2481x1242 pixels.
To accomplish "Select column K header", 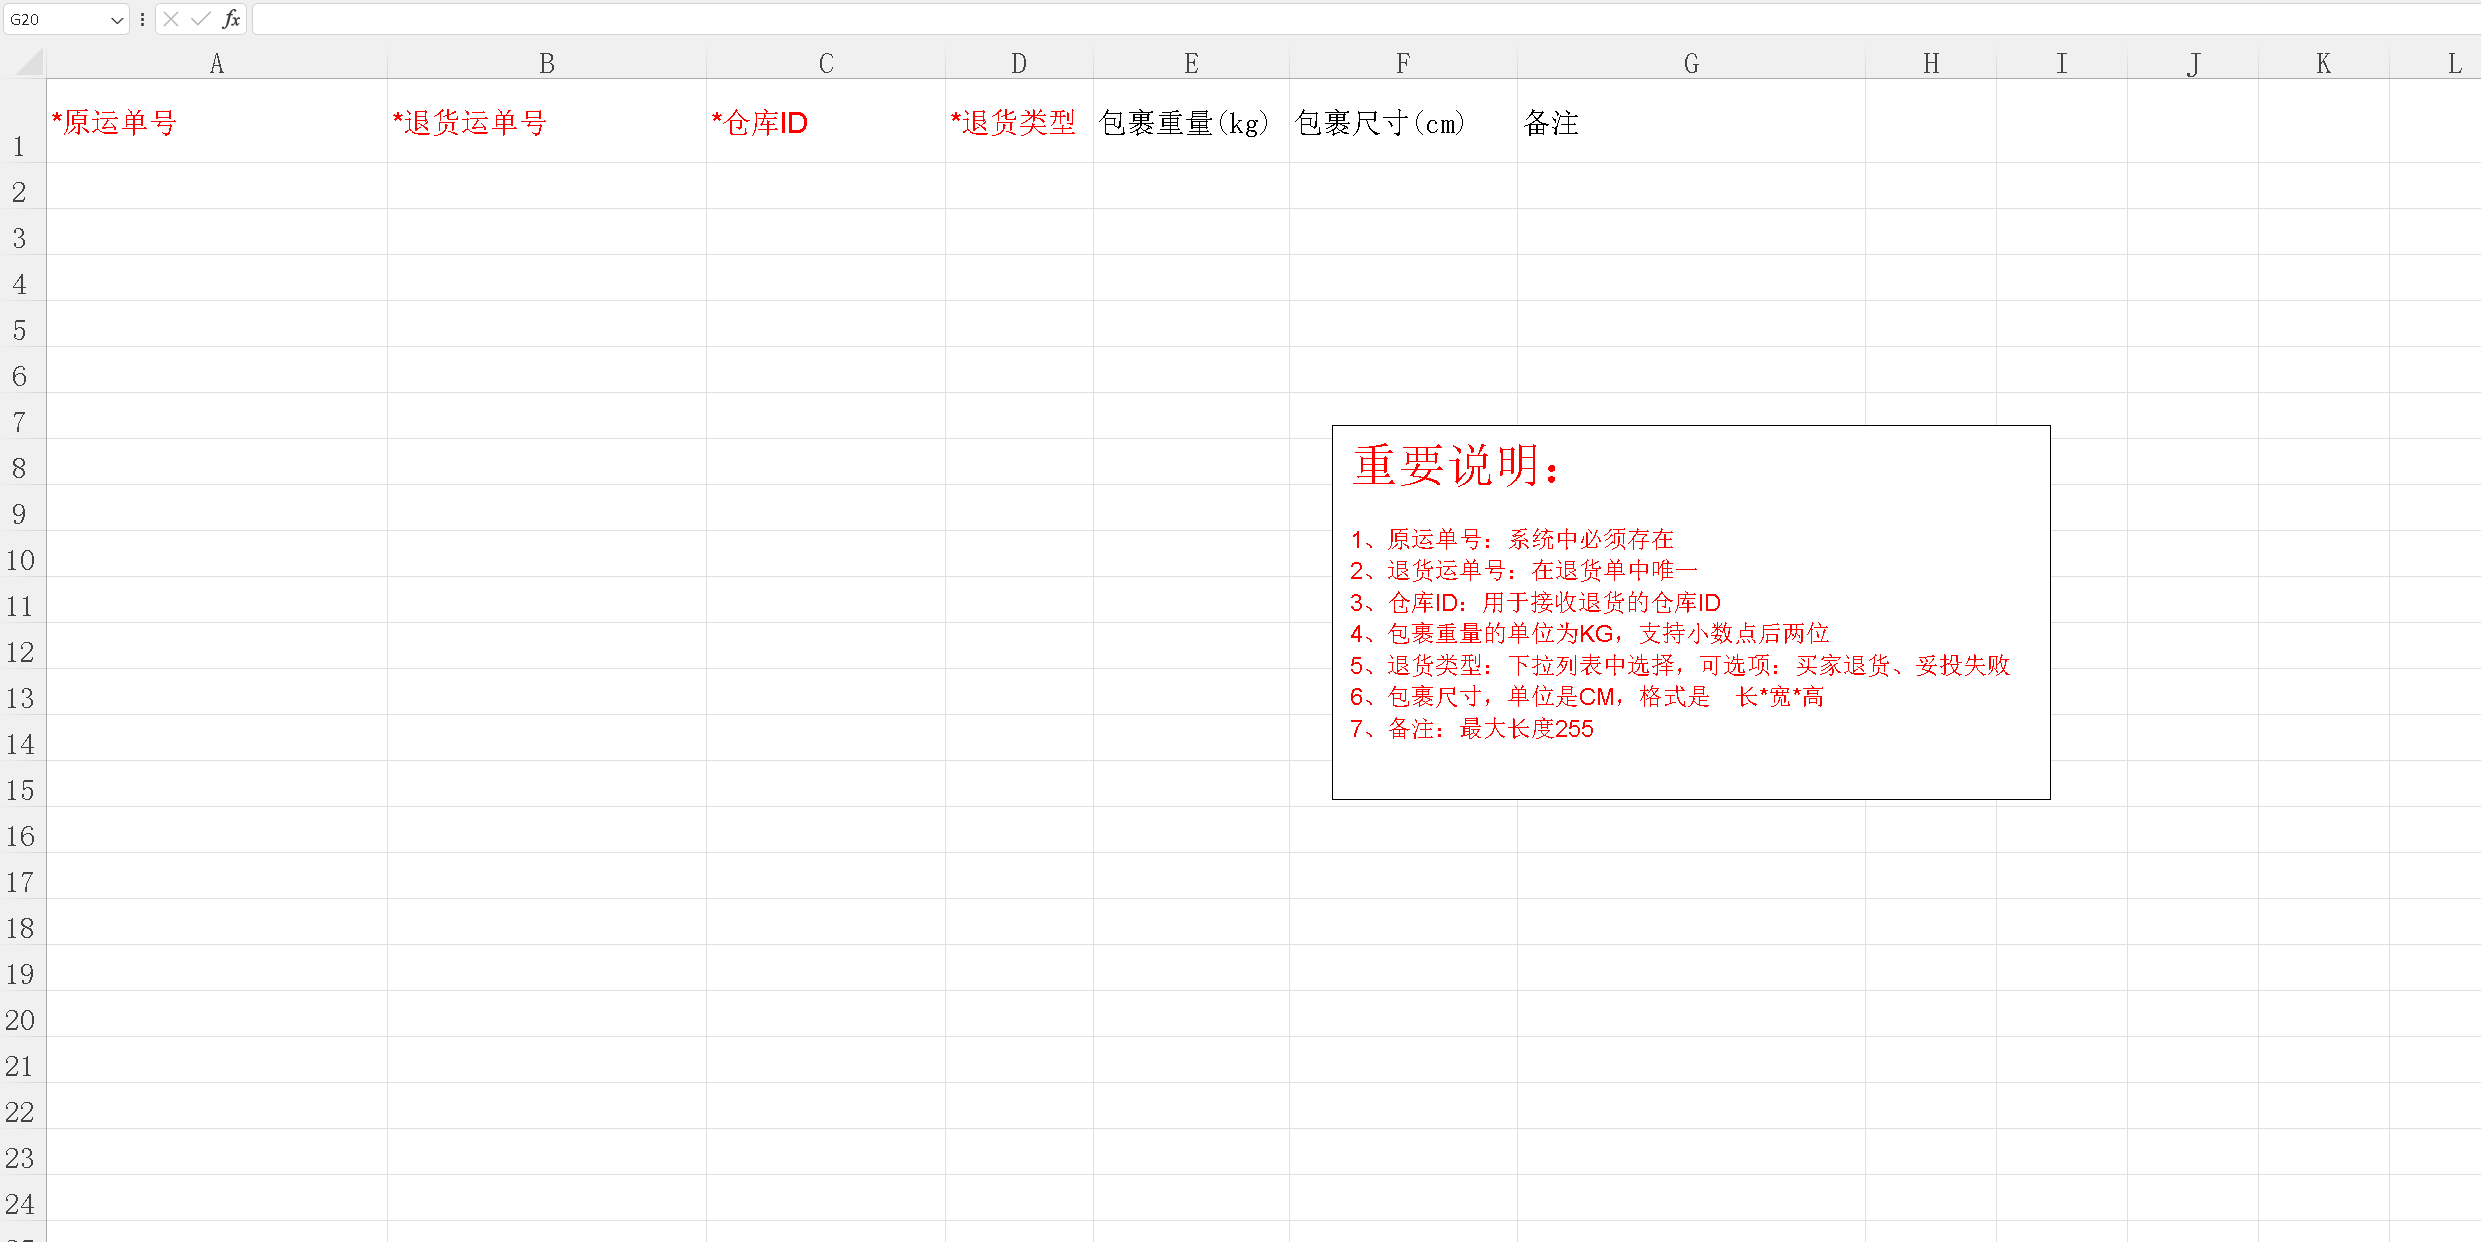I will (x=2324, y=64).
